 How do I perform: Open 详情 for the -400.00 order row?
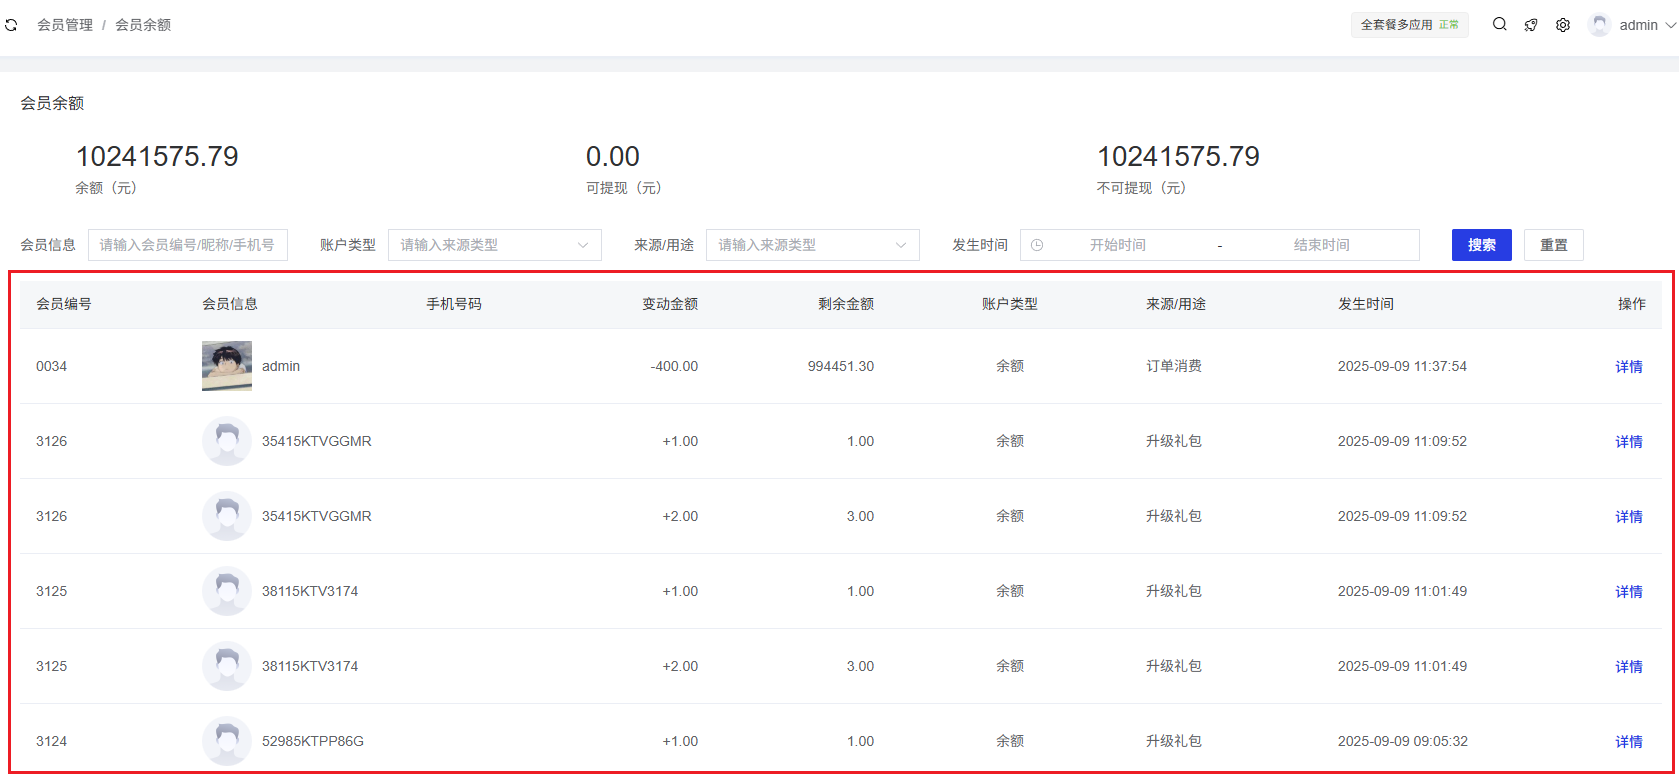click(1628, 367)
